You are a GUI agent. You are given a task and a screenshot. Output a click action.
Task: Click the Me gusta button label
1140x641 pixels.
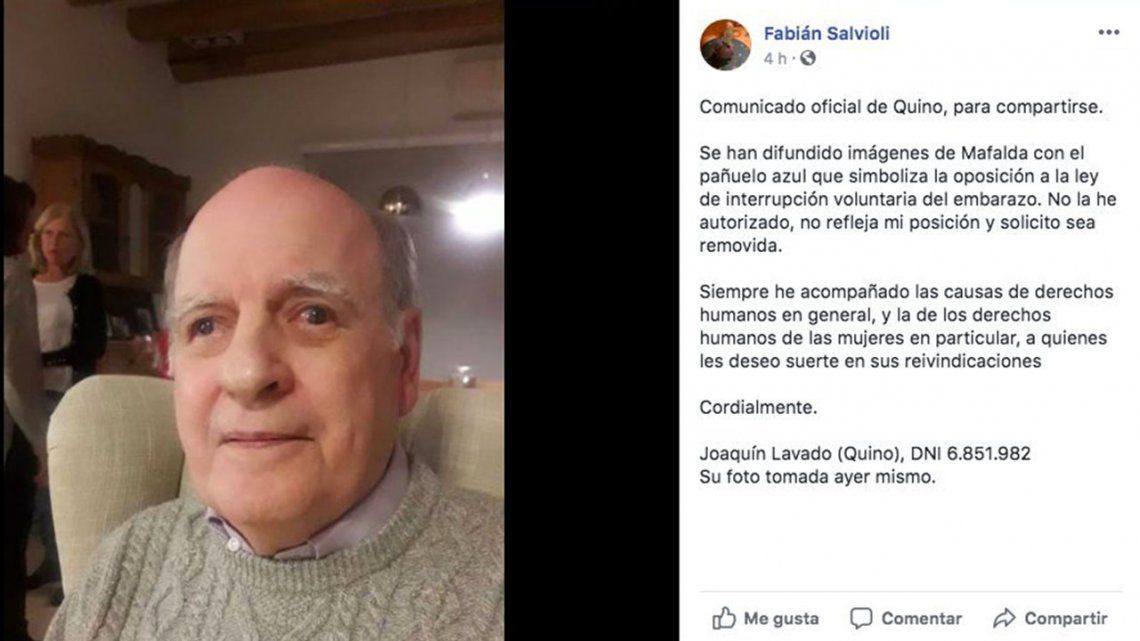click(x=781, y=618)
